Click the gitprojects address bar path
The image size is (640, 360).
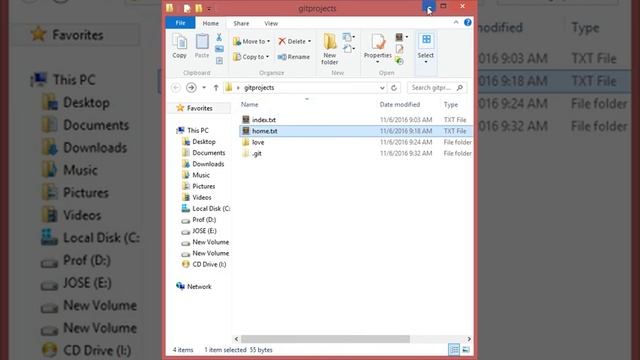(x=259, y=88)
